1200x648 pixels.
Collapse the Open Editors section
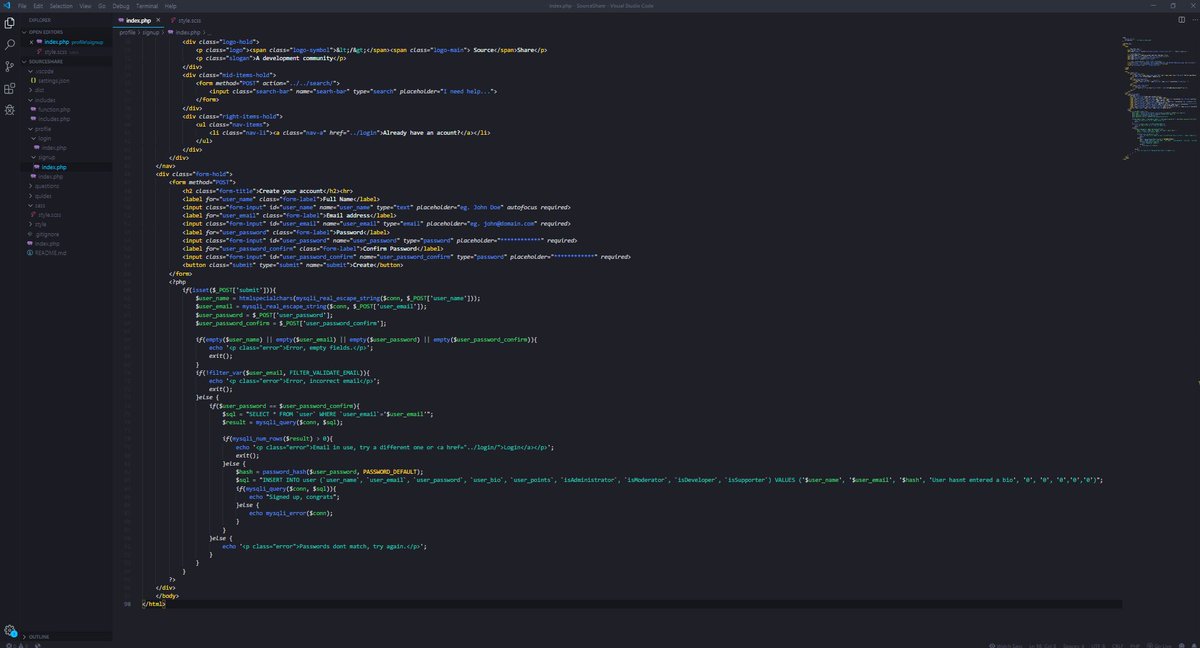(66, 32)
